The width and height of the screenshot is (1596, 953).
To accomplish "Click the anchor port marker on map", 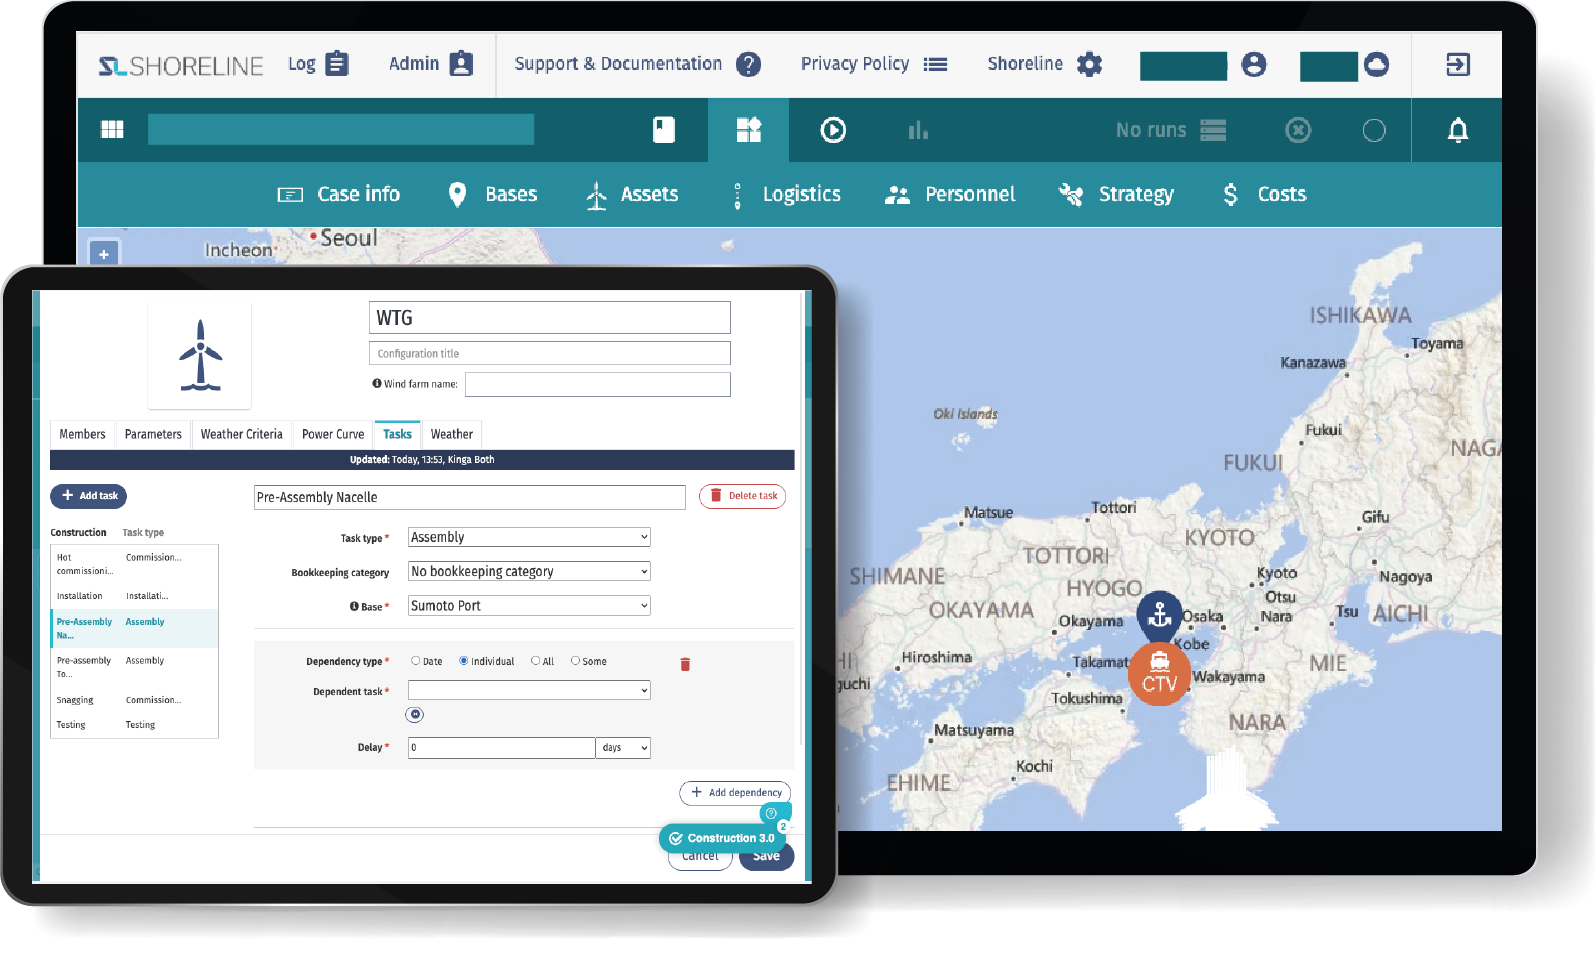I will 1159,612.
